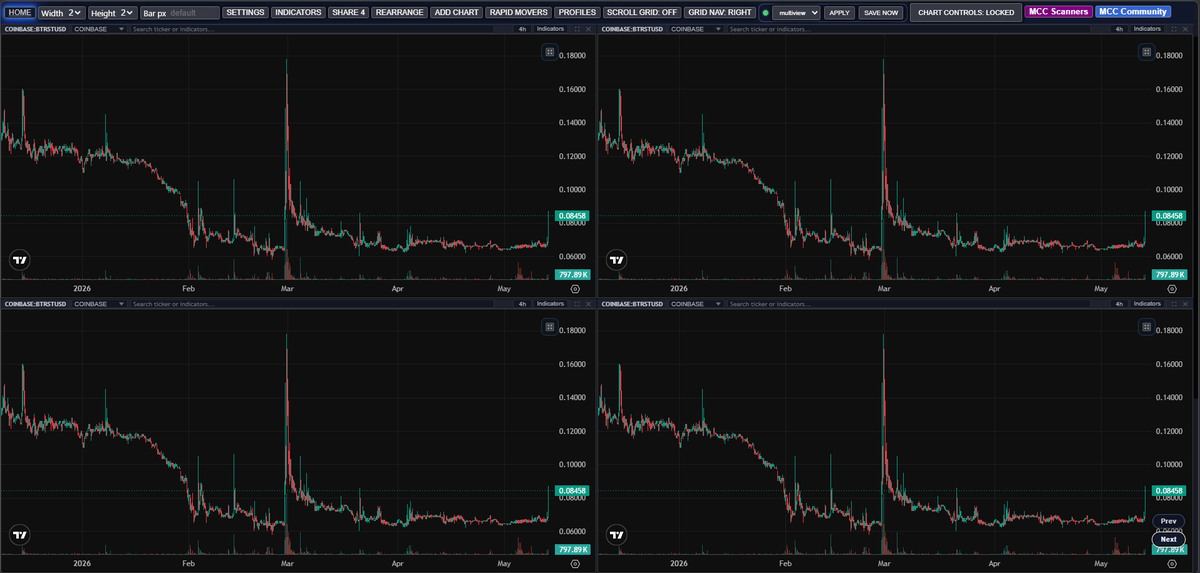Open the SETTINGS menu
This screenshot has width=1200, height=573.
pos(245,13)
